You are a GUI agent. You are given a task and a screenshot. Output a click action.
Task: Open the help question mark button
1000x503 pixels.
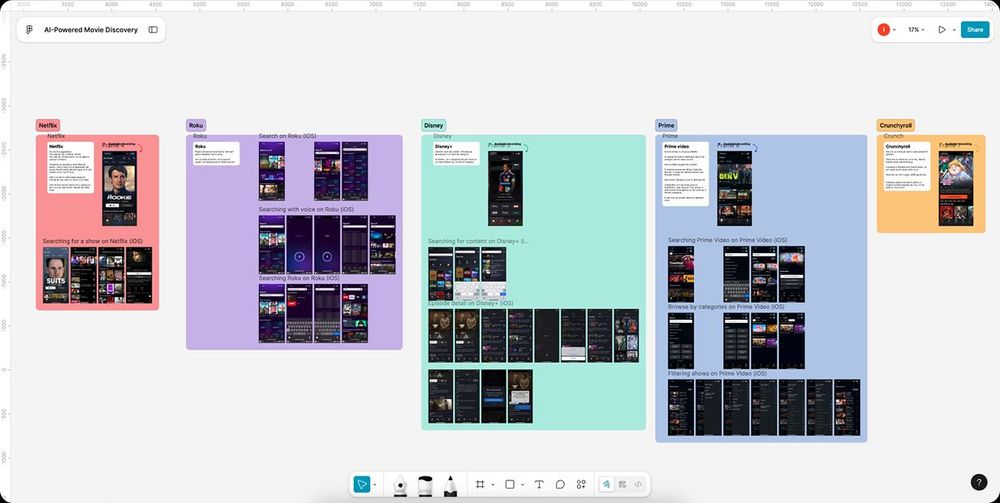[x=979, y=483]
